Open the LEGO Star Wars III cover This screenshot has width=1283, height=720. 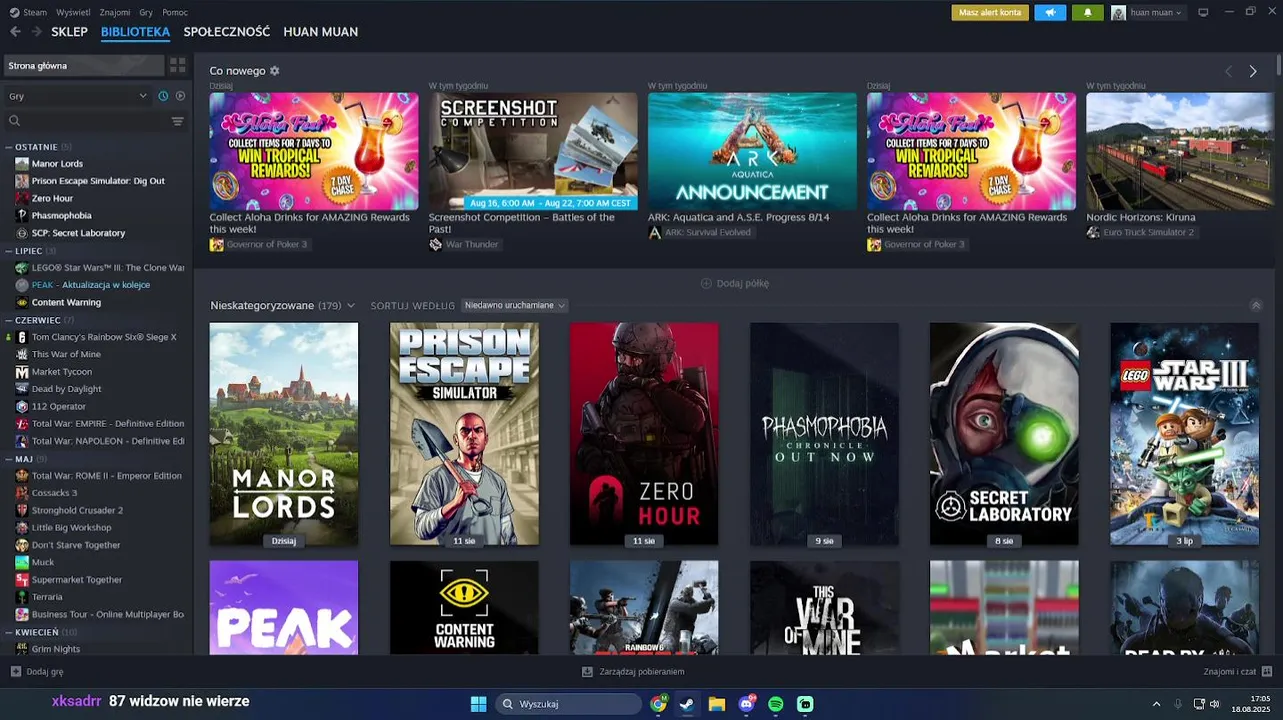click(x=1184, y=434)
